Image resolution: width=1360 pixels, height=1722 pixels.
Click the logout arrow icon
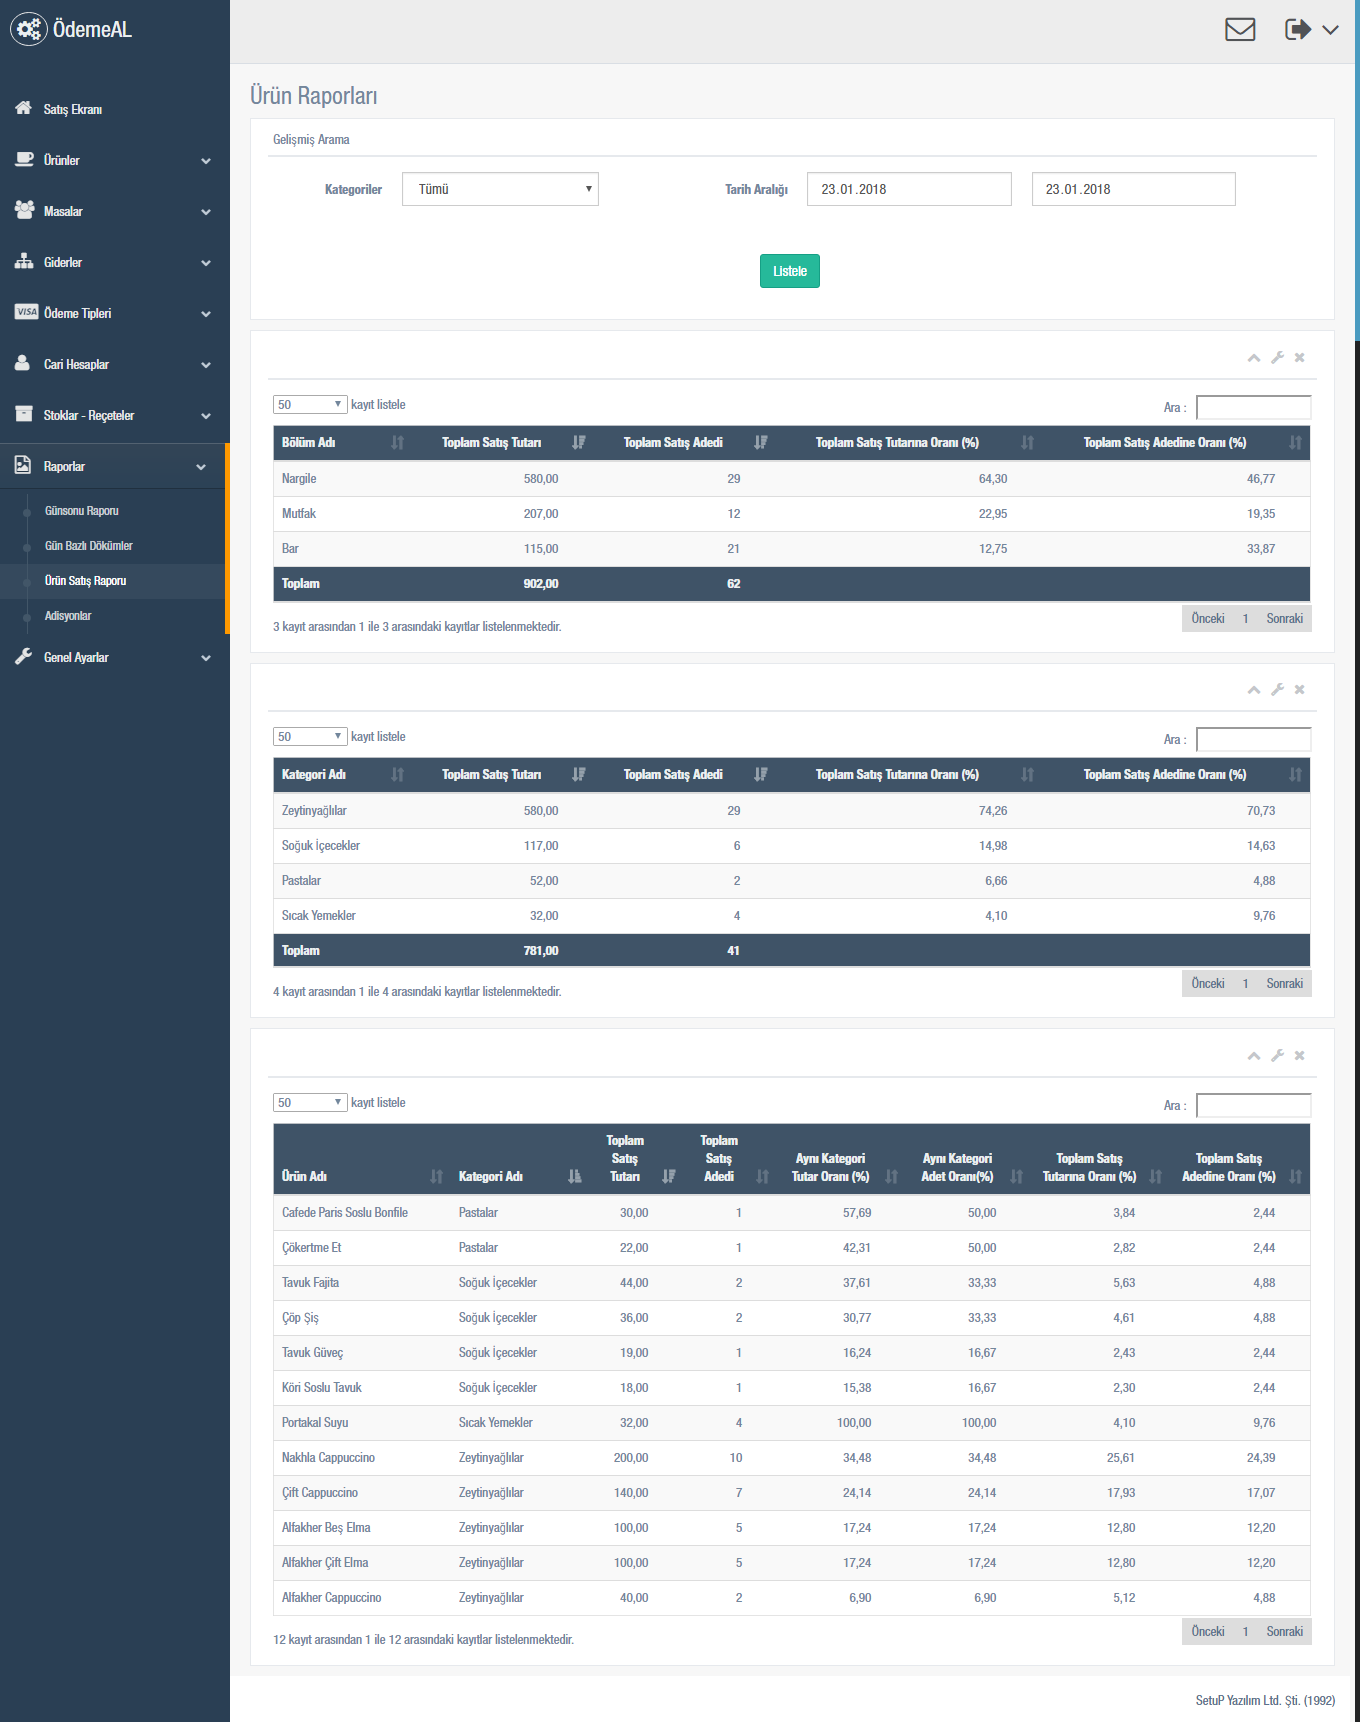point(1297,30)
